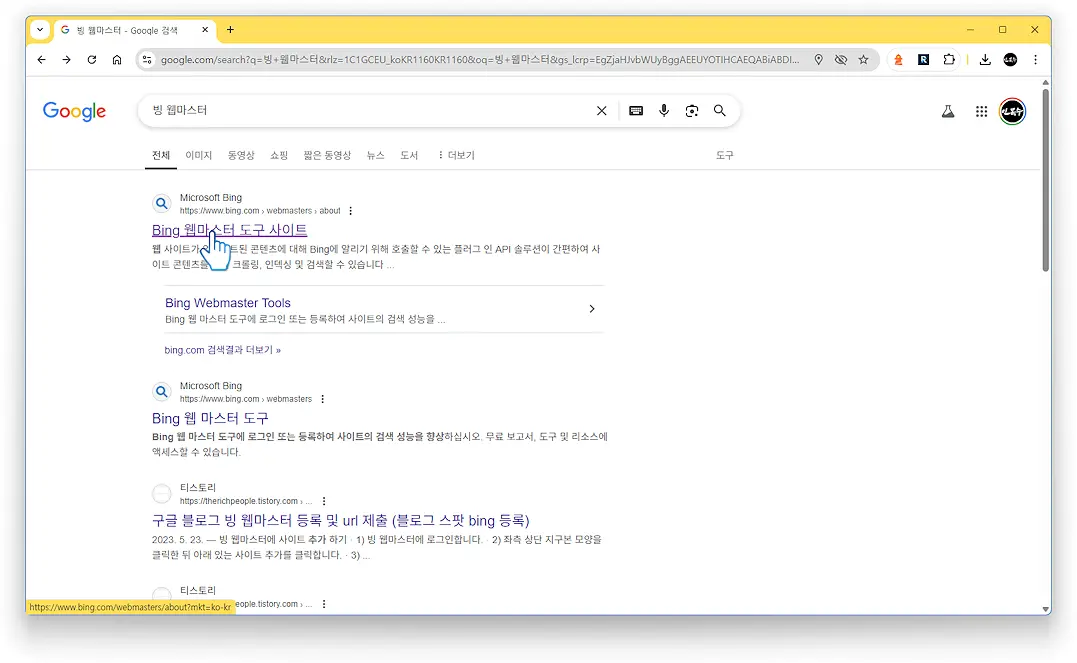This screenshot has width=1077, height=663.
Task: Open Search Labs via the flask icon
Action: [x=948, y=111]
